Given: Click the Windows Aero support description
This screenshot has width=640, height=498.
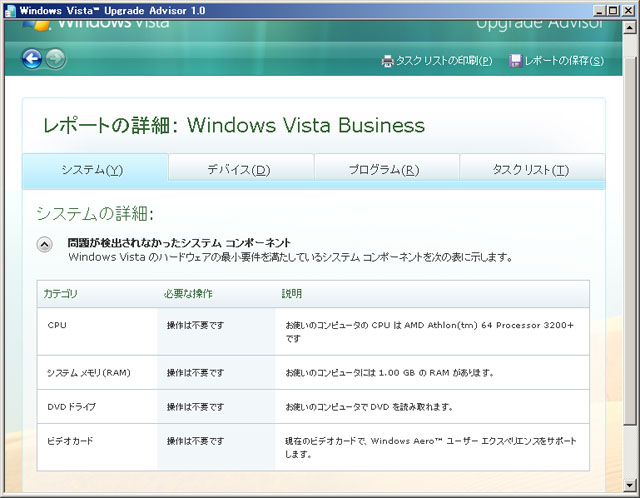Looking at the screenshot, I should 431,447.
